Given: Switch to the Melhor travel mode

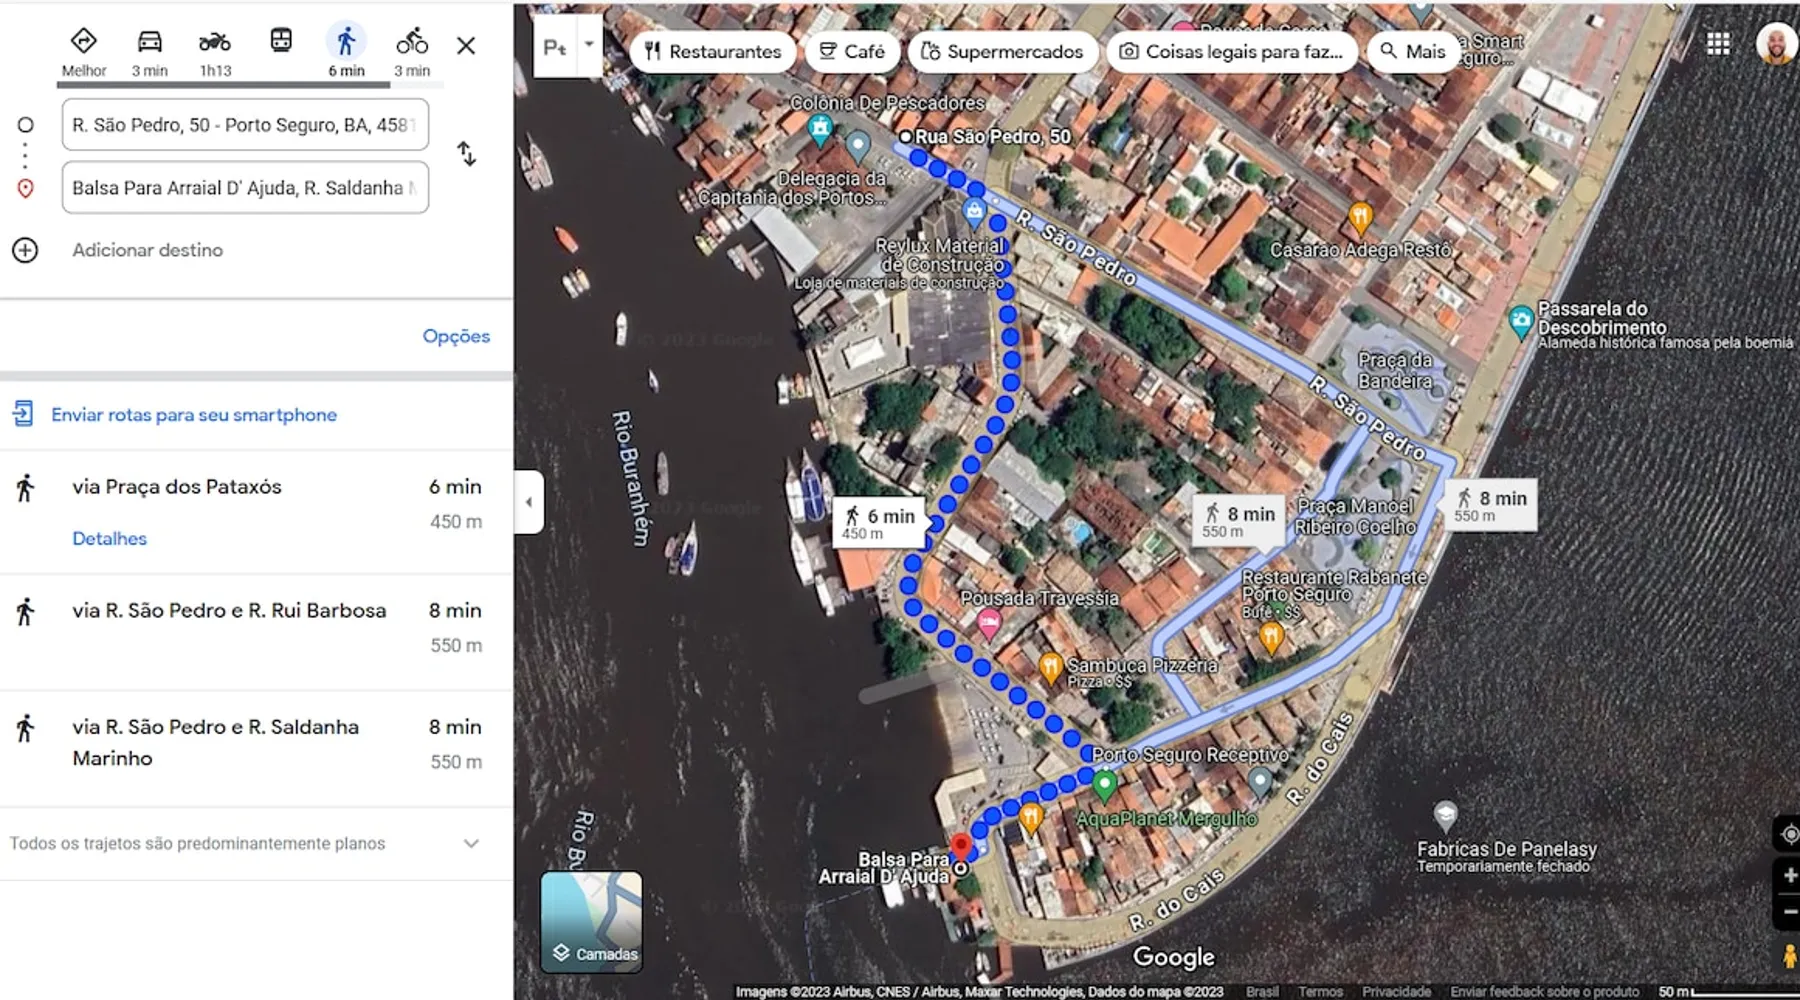Looking at the screenshot, I should (84, 42).
